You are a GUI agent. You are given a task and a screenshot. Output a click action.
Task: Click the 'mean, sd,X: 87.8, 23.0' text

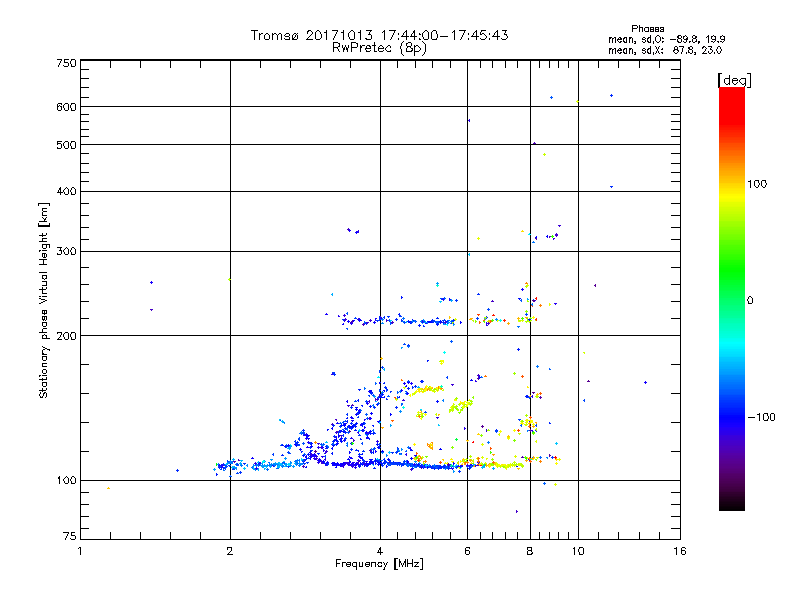(x=665, y=50)
